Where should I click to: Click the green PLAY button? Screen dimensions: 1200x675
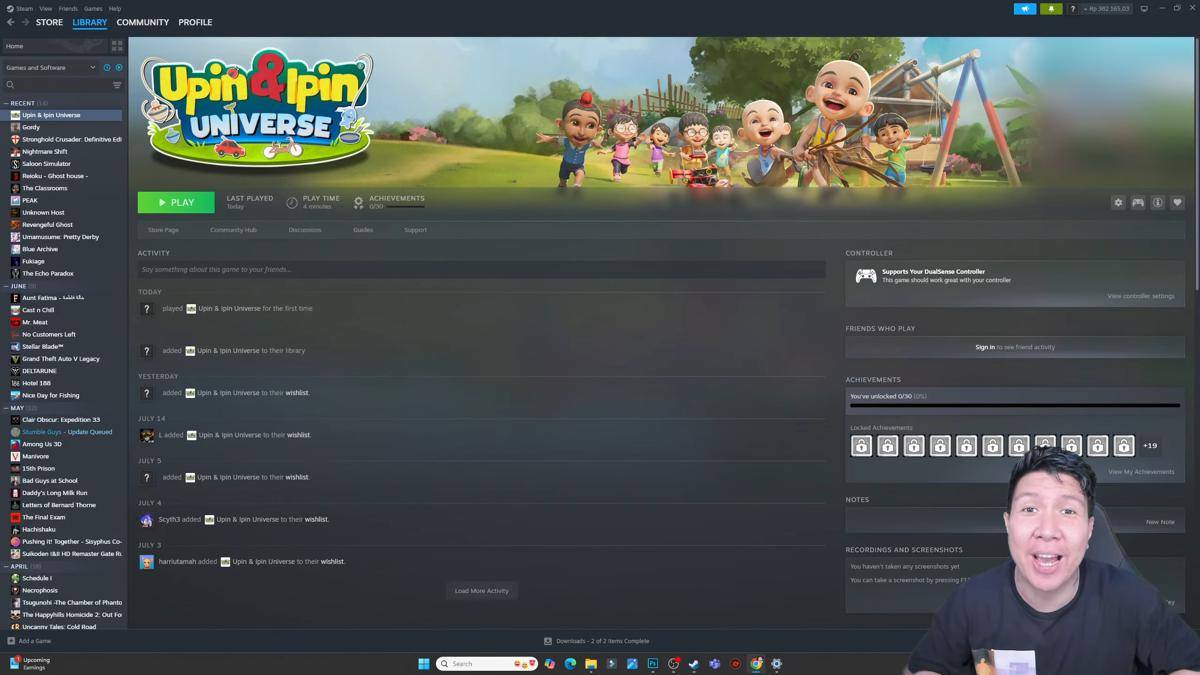click(176, 202)
